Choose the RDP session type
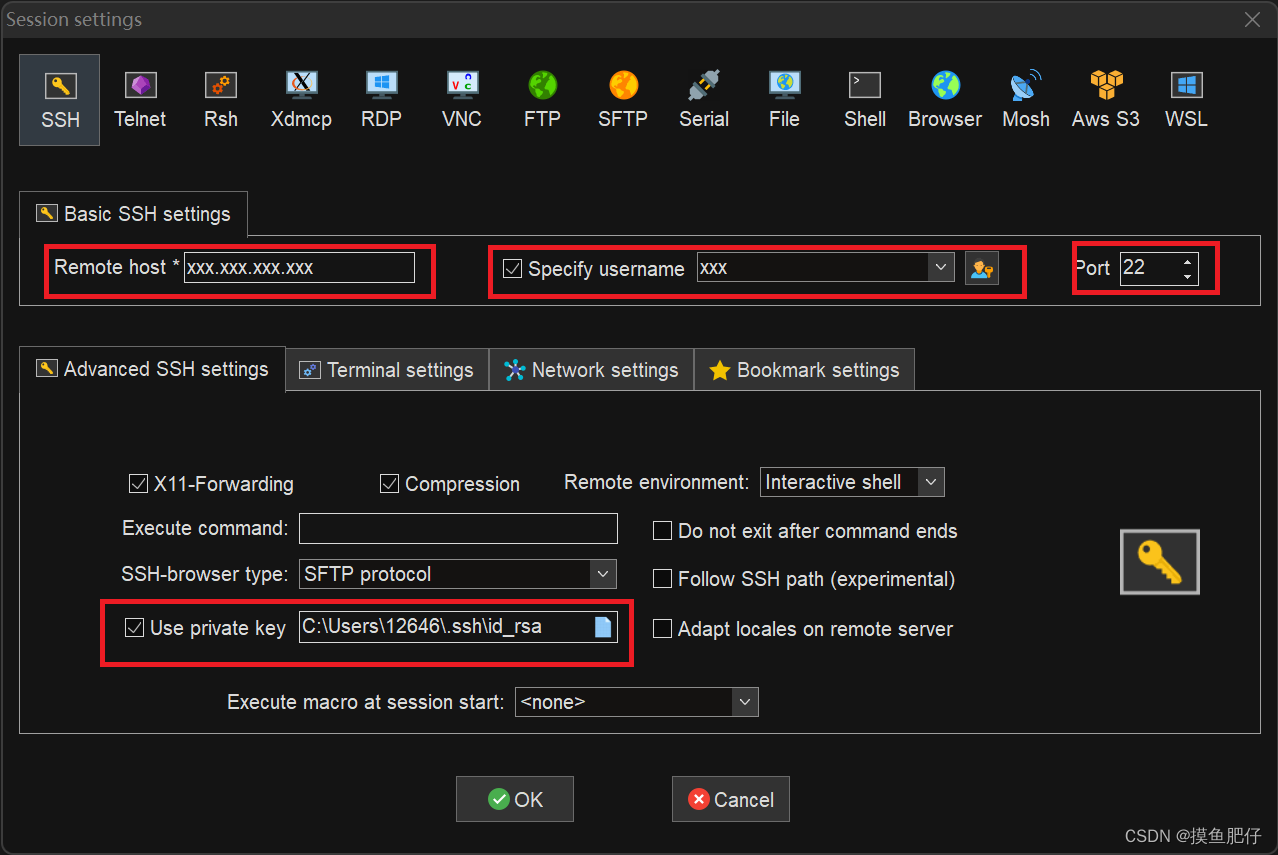Screen dimensions: 1278x855 tap(381, 100)
